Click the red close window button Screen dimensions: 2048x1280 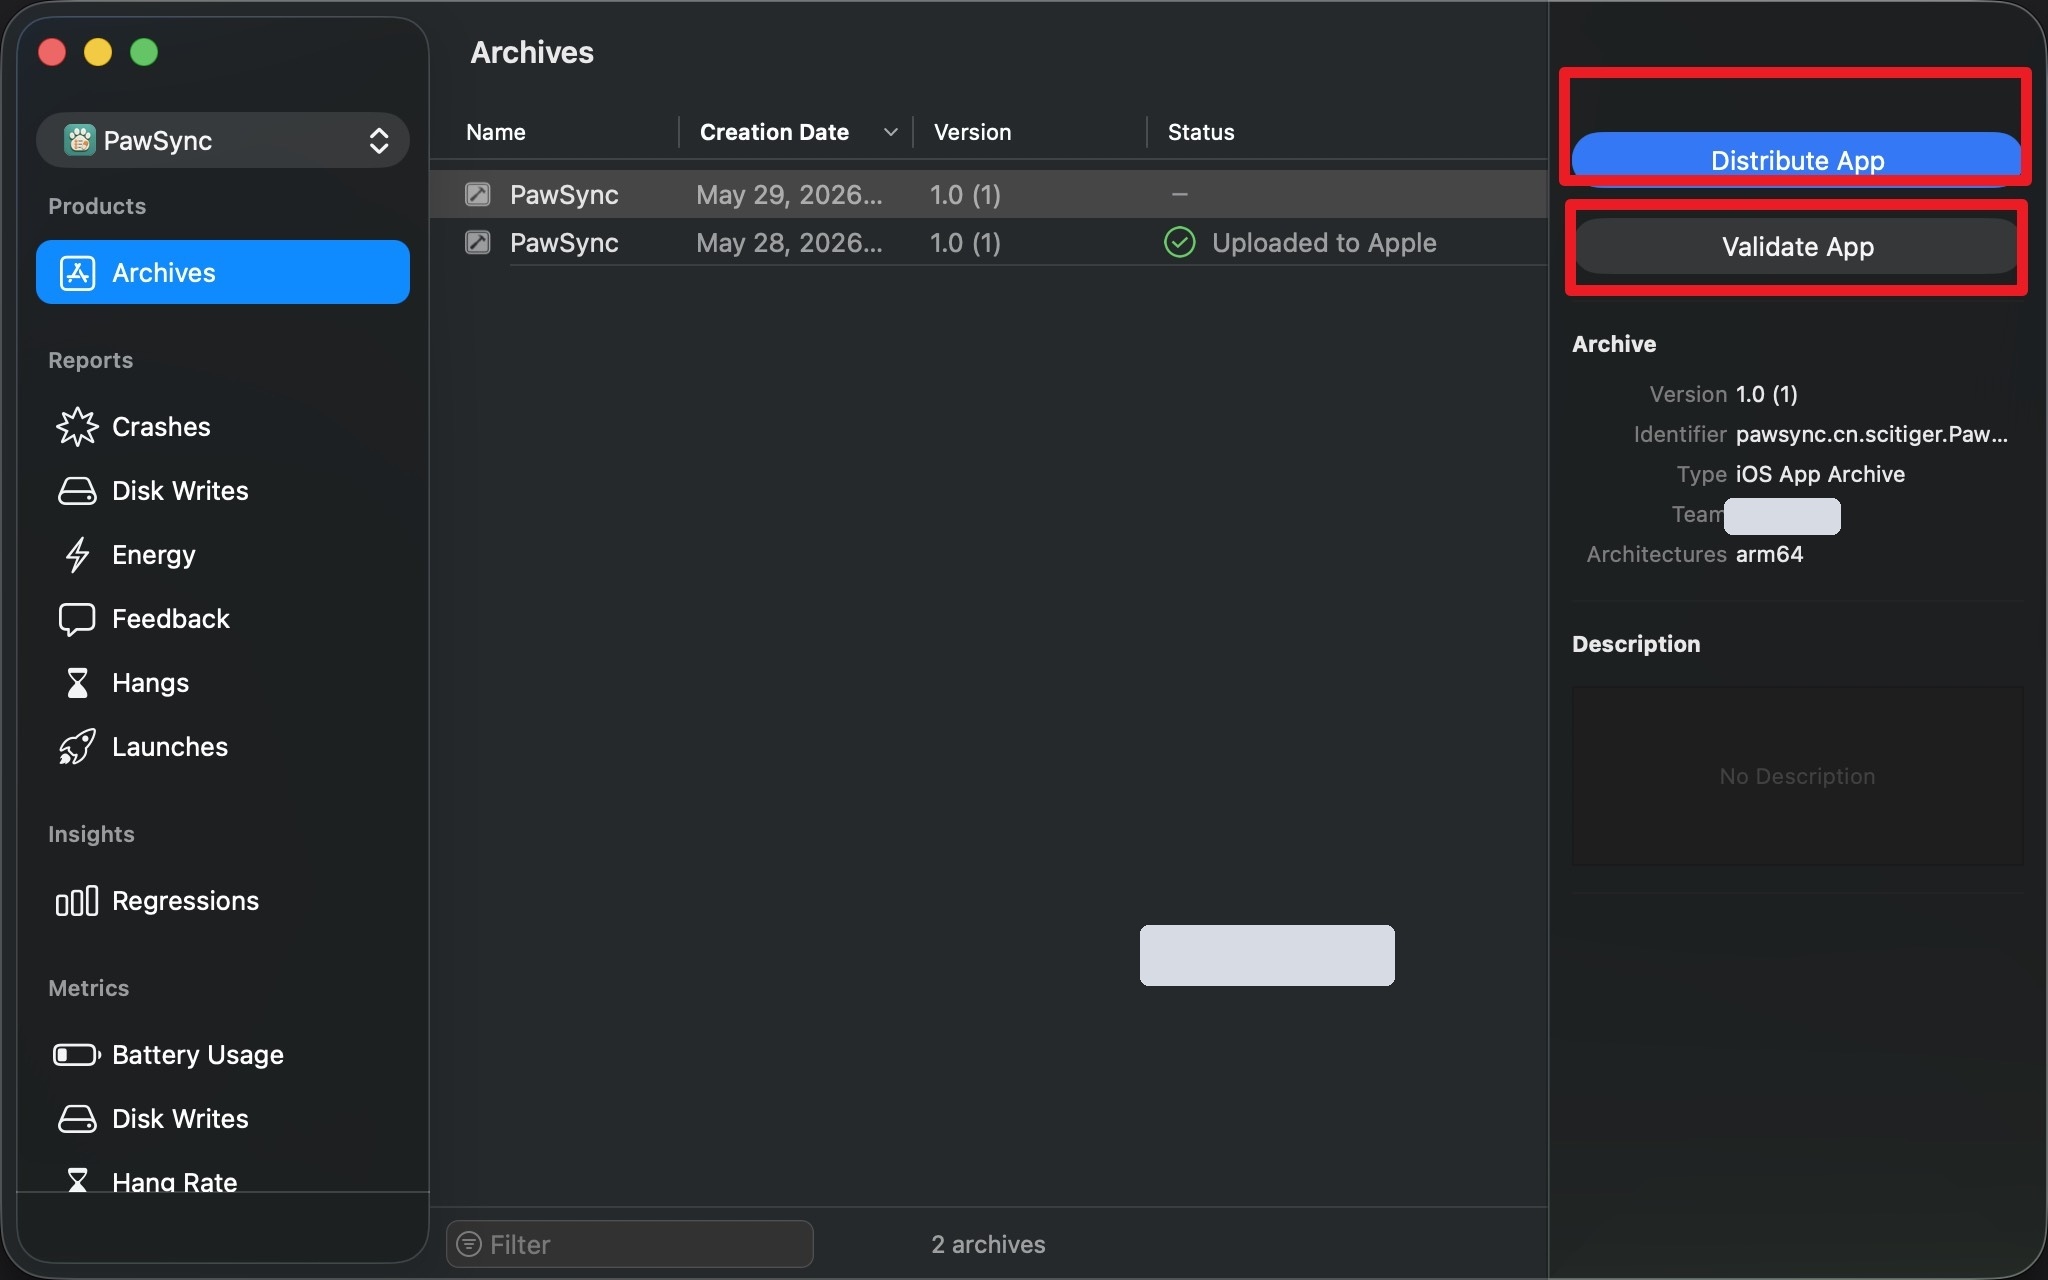tap(52, 52)
